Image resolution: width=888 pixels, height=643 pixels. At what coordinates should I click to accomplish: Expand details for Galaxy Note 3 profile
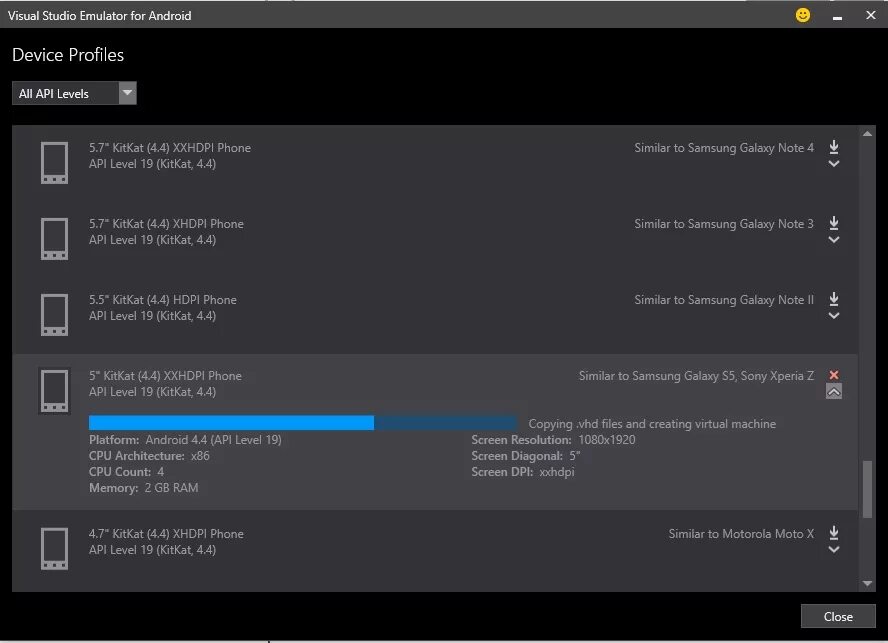point(834,240)
